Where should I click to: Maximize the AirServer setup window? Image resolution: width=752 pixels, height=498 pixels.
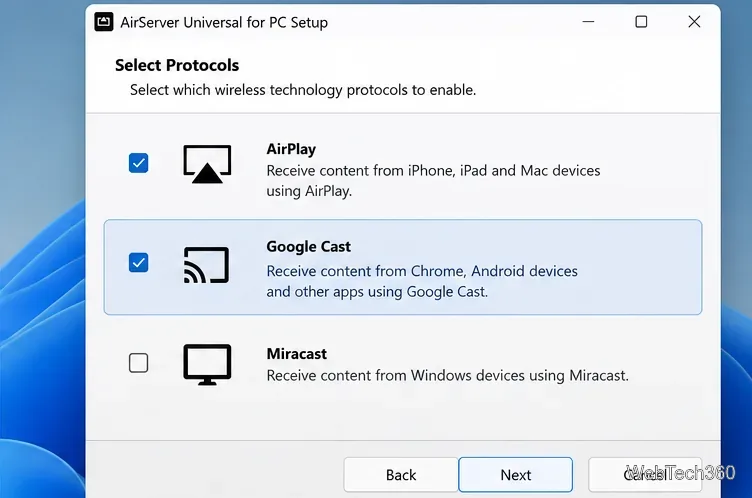641,22
